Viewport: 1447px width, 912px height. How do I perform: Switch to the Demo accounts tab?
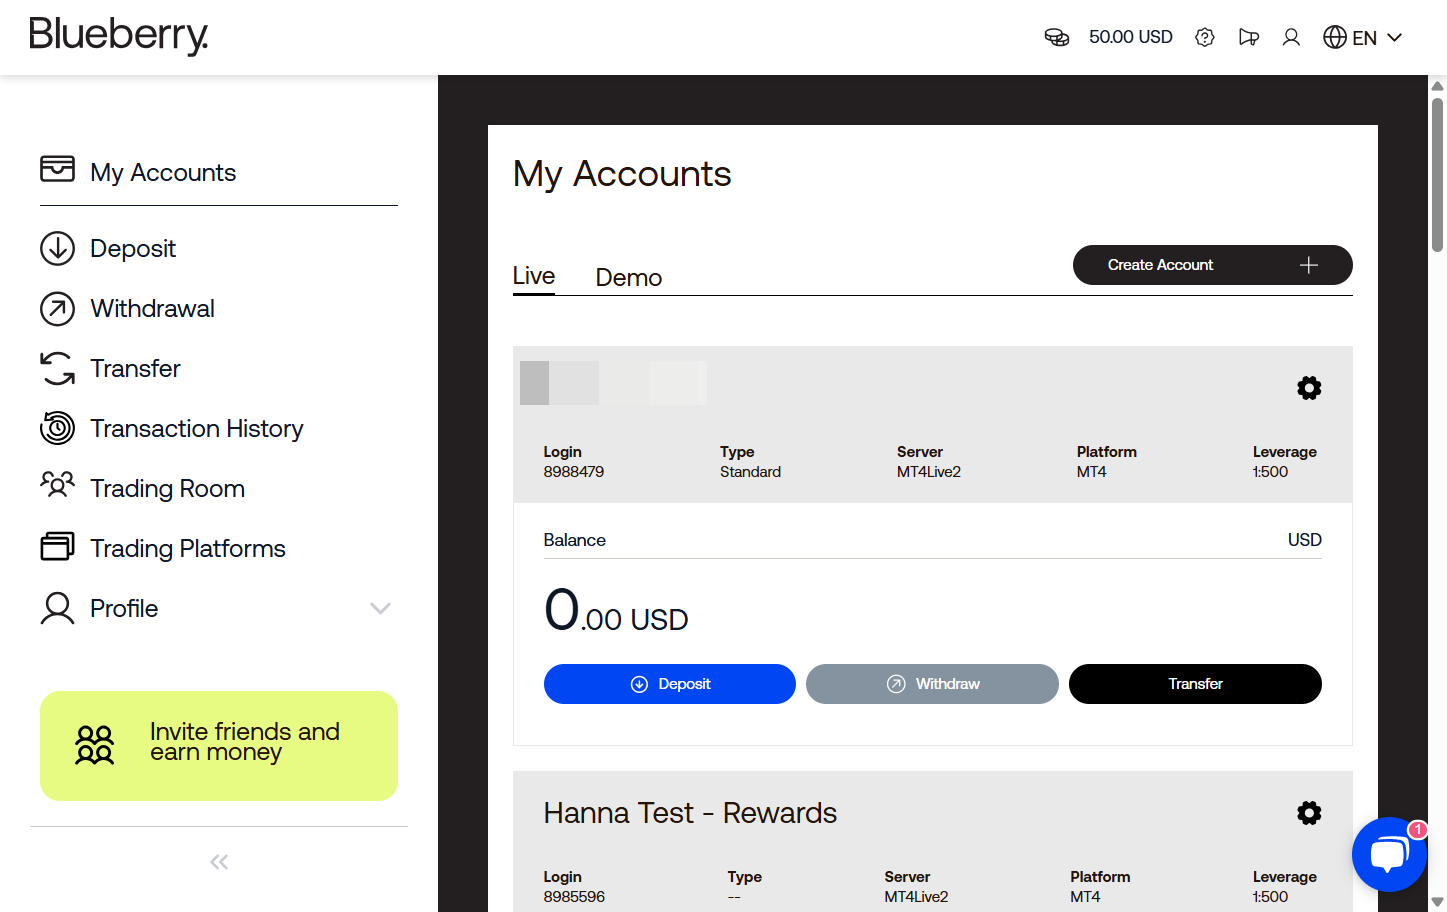(629, 278)
